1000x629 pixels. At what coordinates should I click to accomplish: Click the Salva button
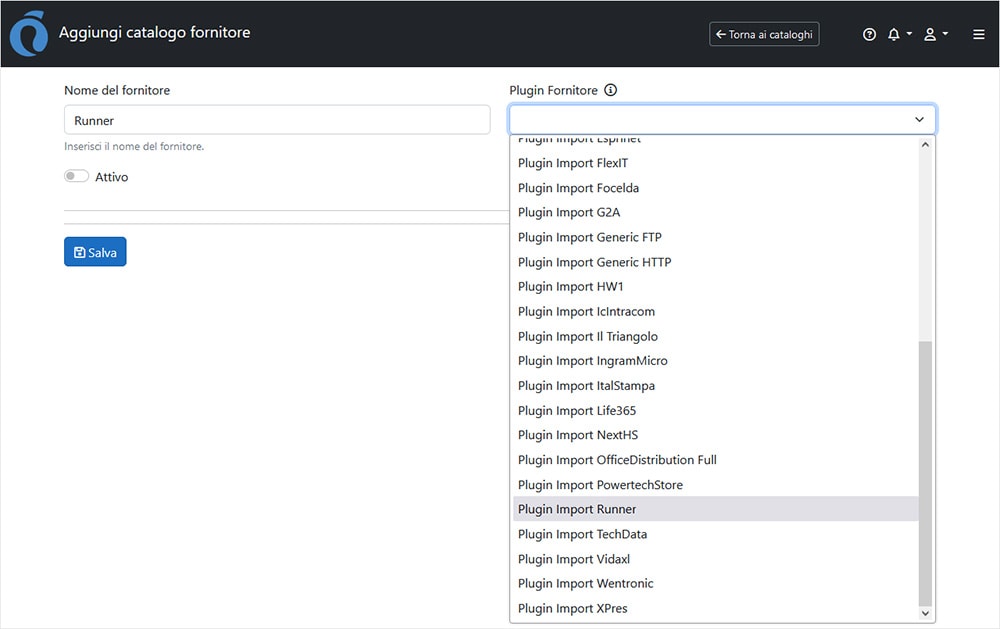click(95, 252)
